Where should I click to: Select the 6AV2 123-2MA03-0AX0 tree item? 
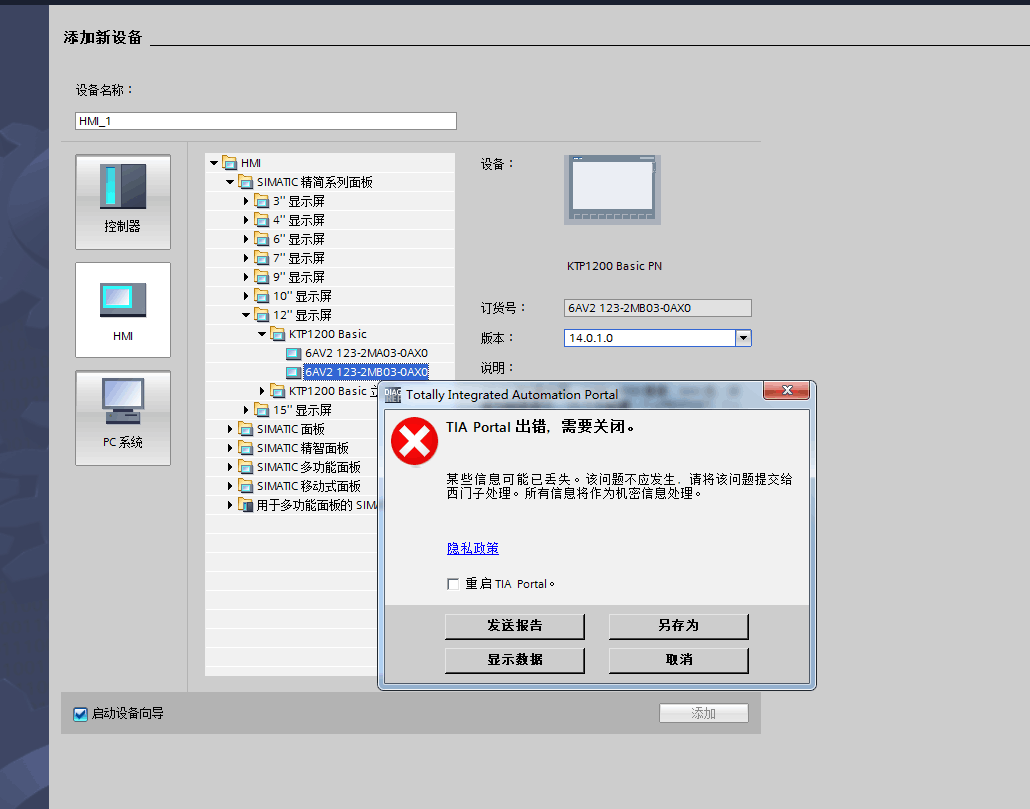(366, 353)
